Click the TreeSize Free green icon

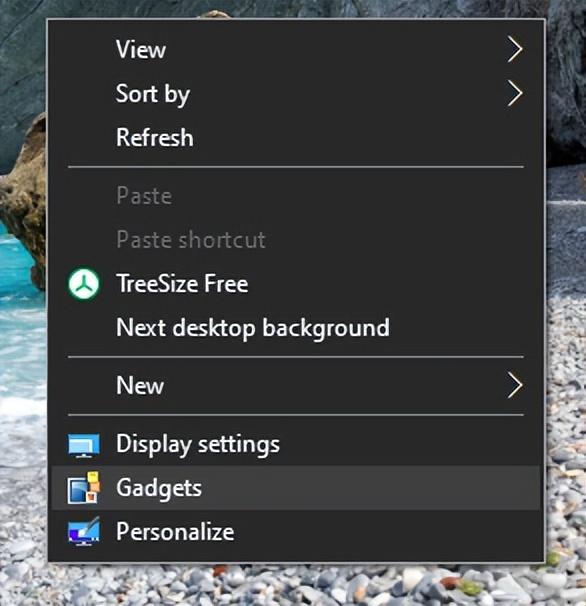[83, 284]
